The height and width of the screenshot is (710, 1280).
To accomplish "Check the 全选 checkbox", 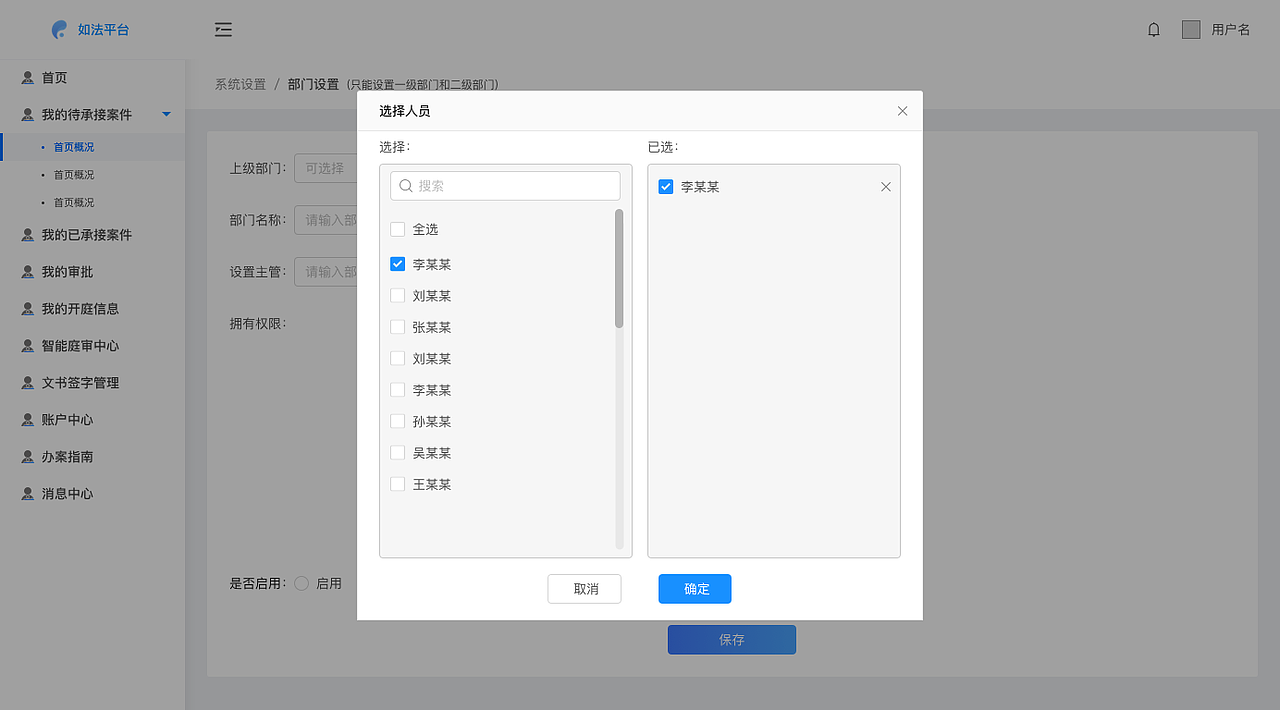I will [397, 228].
